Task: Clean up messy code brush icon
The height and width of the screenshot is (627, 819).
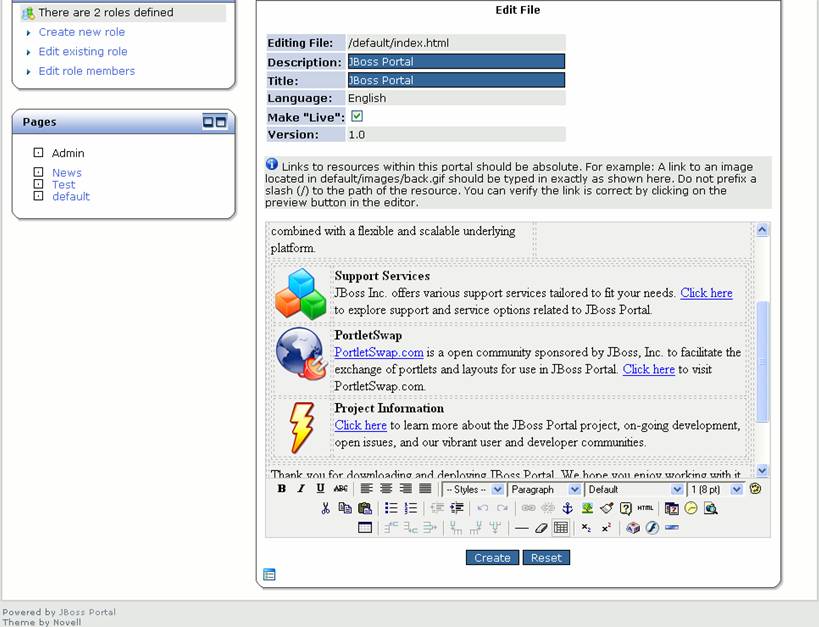Action: 606,508
